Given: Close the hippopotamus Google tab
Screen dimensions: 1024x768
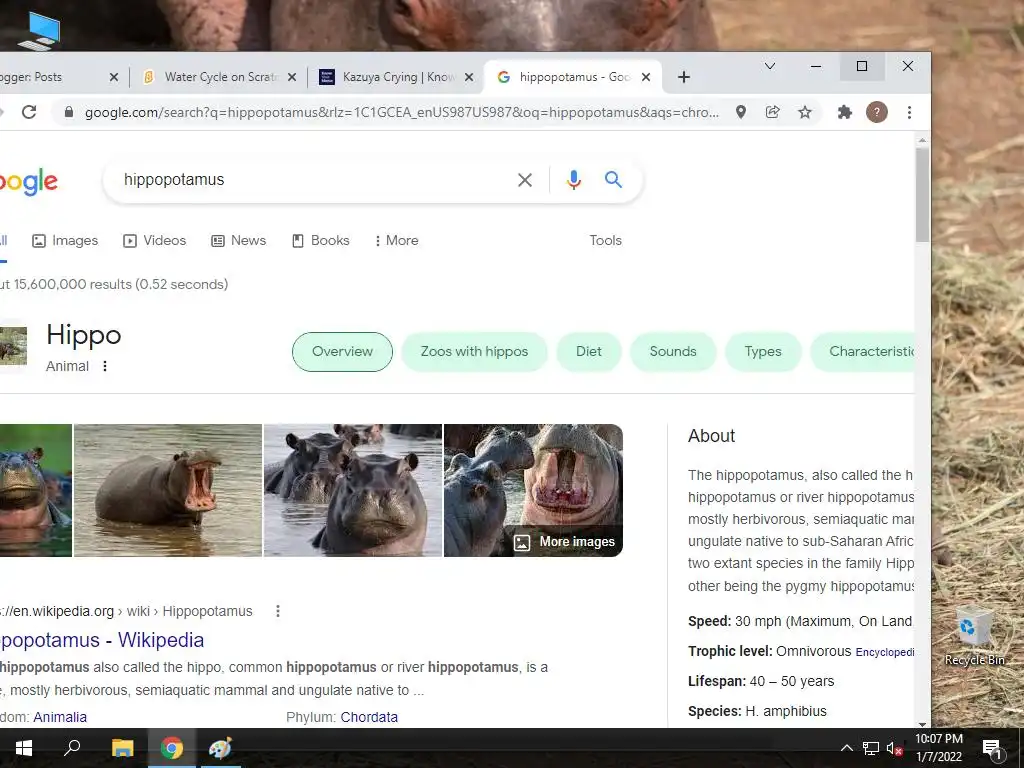Looking at the screenshot, I should (x=646, y=77).
